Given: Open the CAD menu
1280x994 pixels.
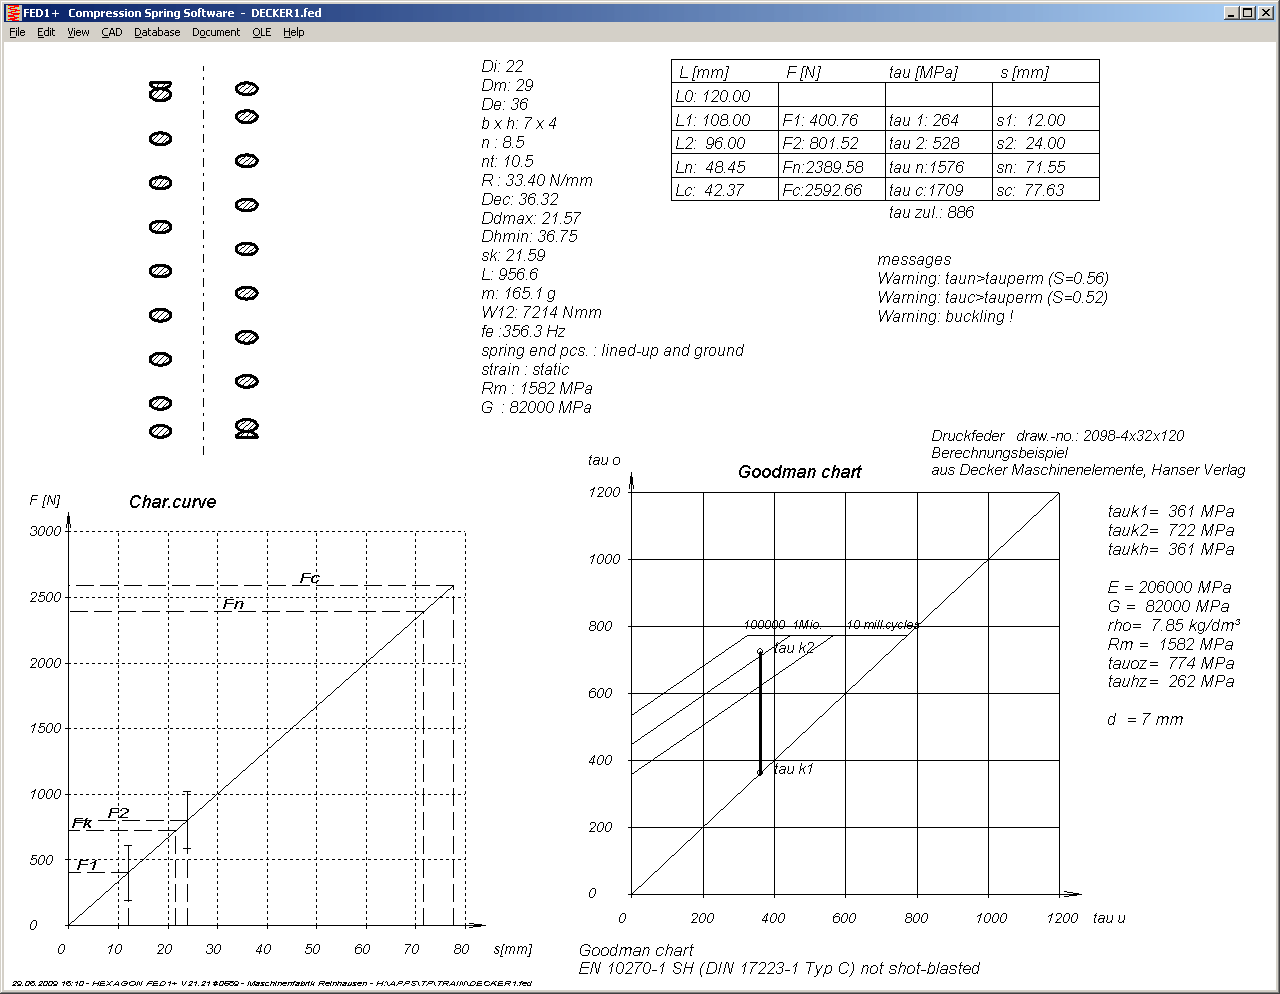Looking at the screenshot, I should [112, 32].
